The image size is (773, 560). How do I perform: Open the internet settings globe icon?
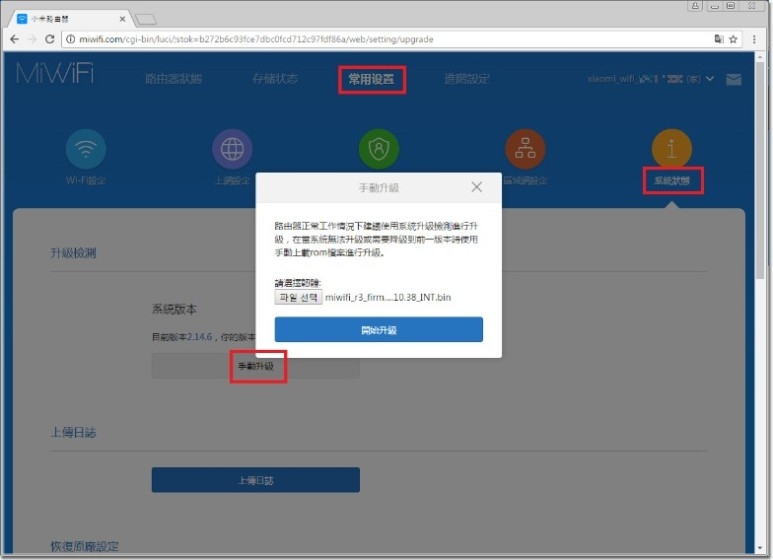click(x=232, y=149)
